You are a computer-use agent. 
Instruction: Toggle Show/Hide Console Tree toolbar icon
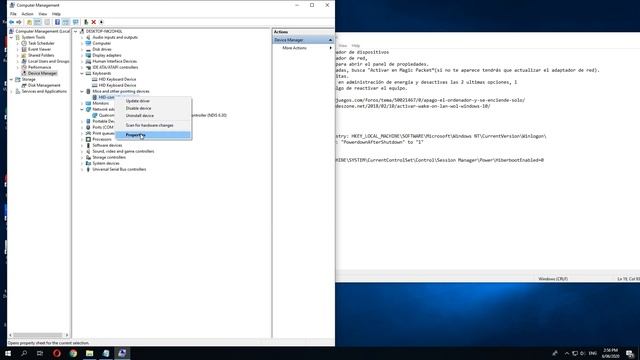point(38,22)
